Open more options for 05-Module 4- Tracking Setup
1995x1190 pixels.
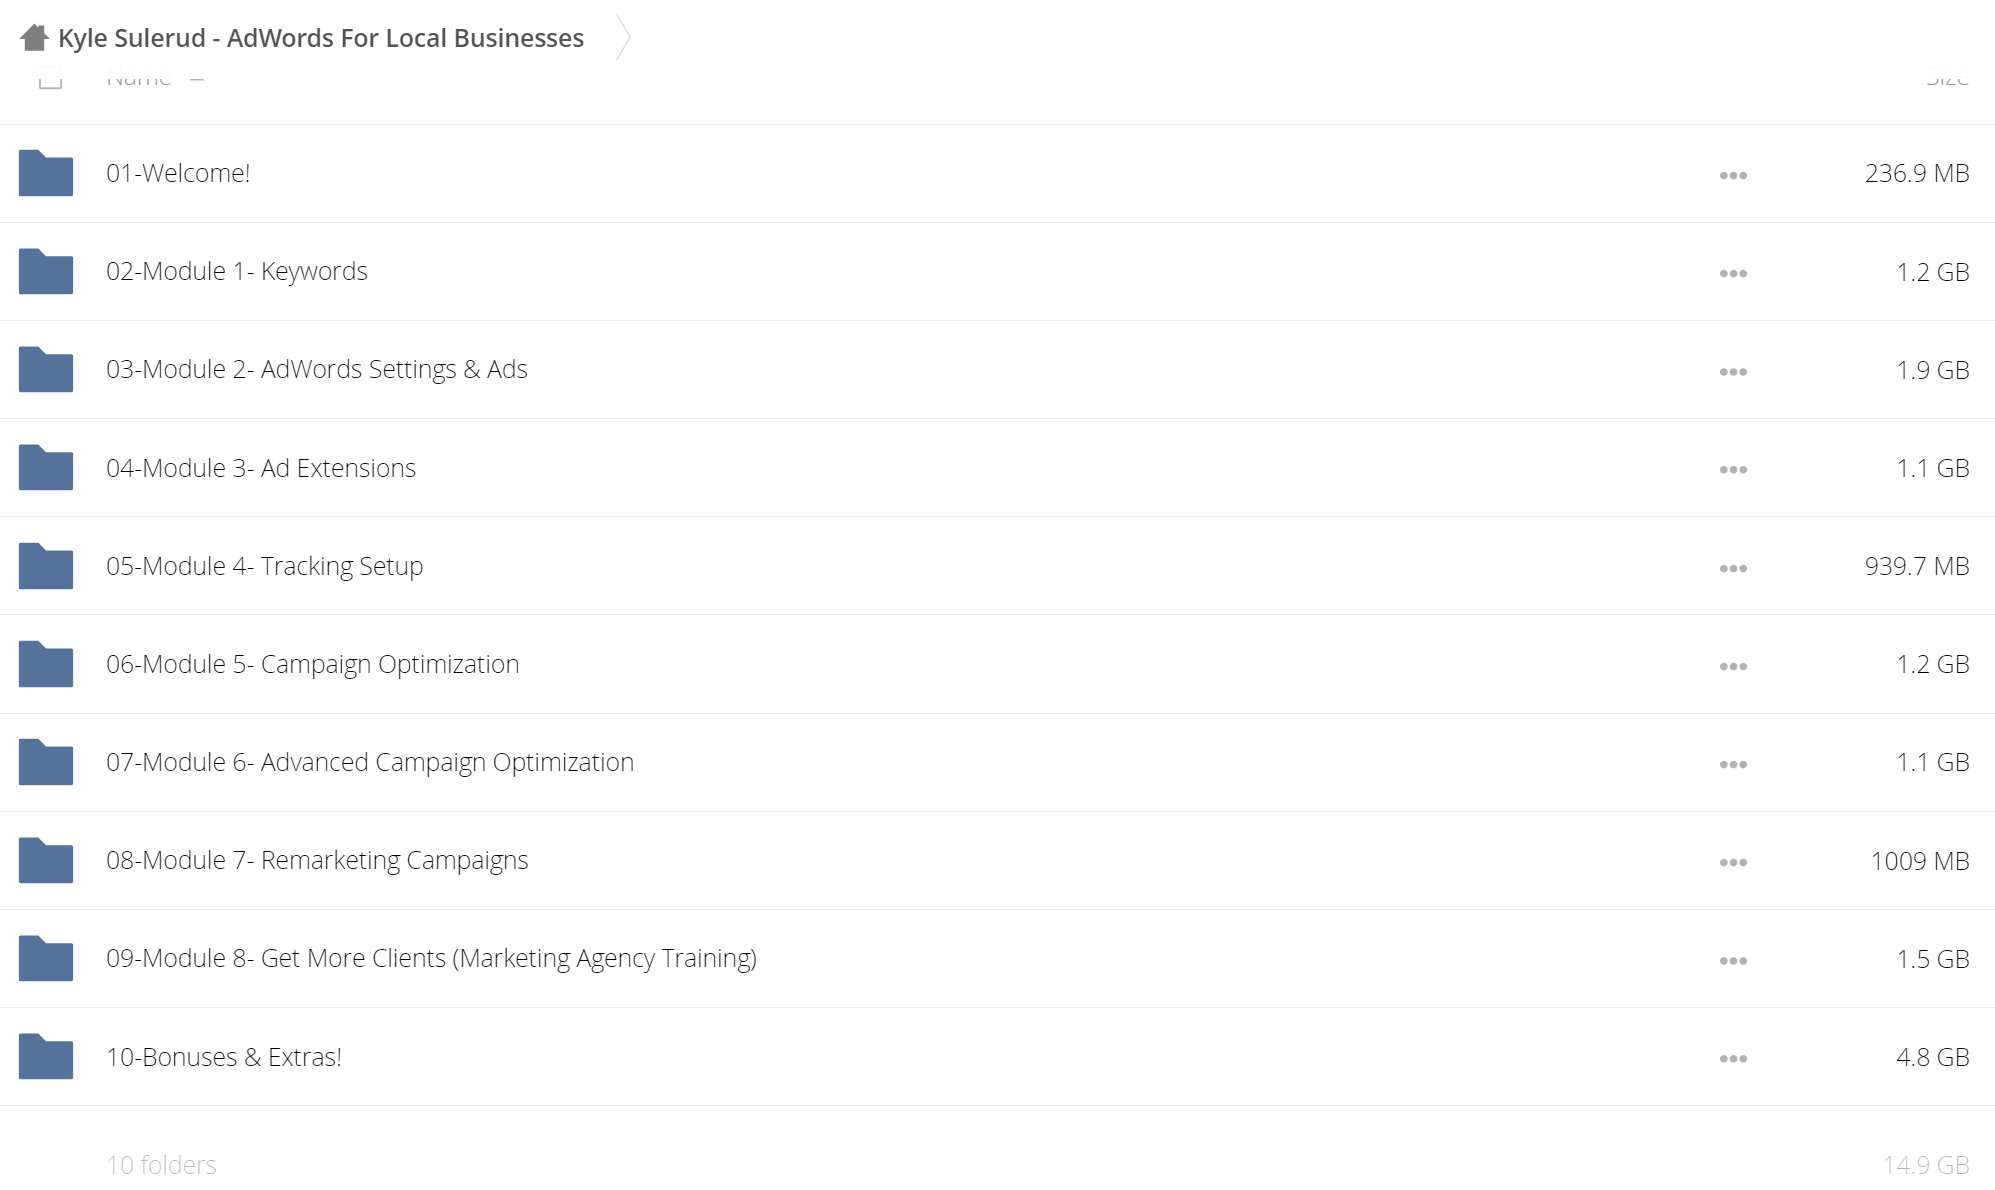pos(1733,568)
